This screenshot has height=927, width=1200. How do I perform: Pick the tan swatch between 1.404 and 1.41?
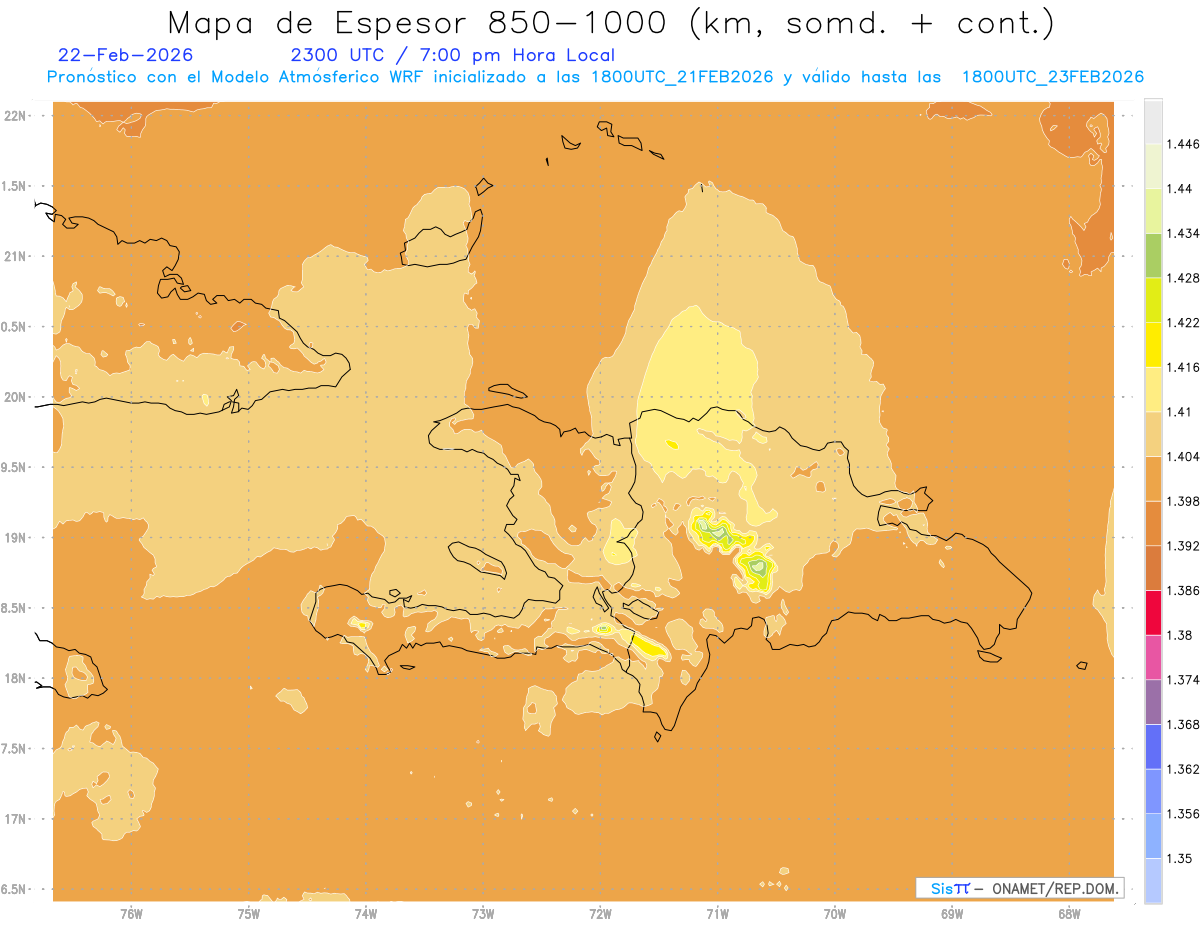click(1153, 434)
